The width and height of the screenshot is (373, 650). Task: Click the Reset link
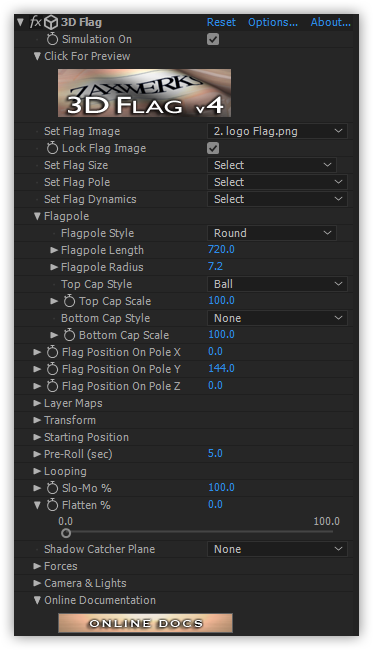click(x=221, y=22)
